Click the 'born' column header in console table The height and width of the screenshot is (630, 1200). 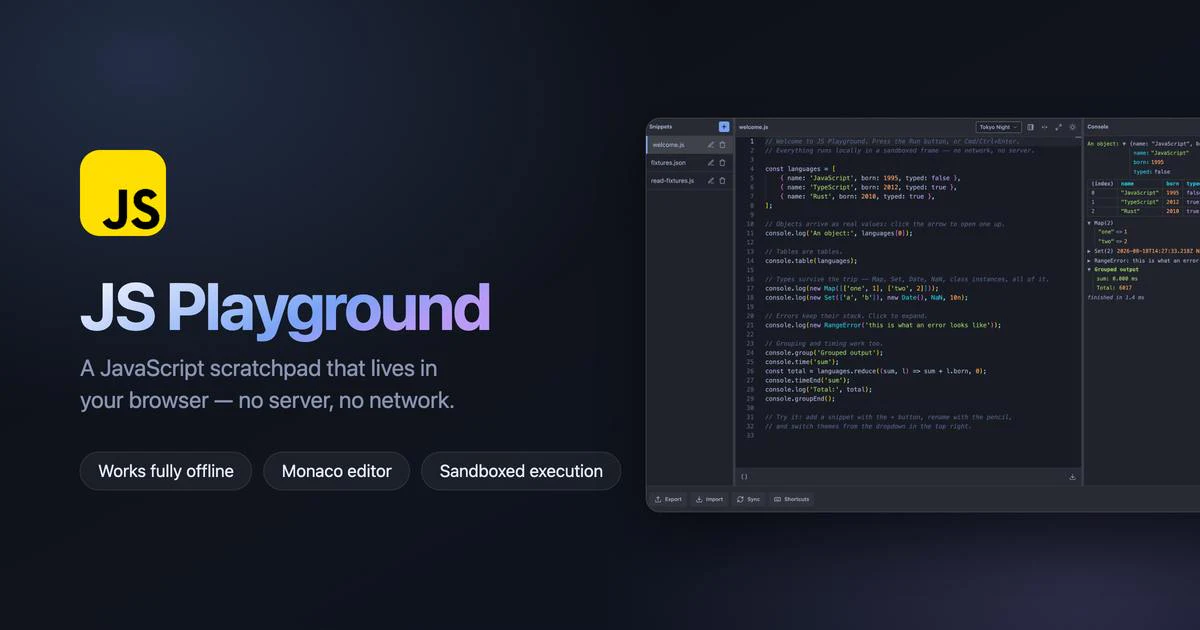(1172, 183)
